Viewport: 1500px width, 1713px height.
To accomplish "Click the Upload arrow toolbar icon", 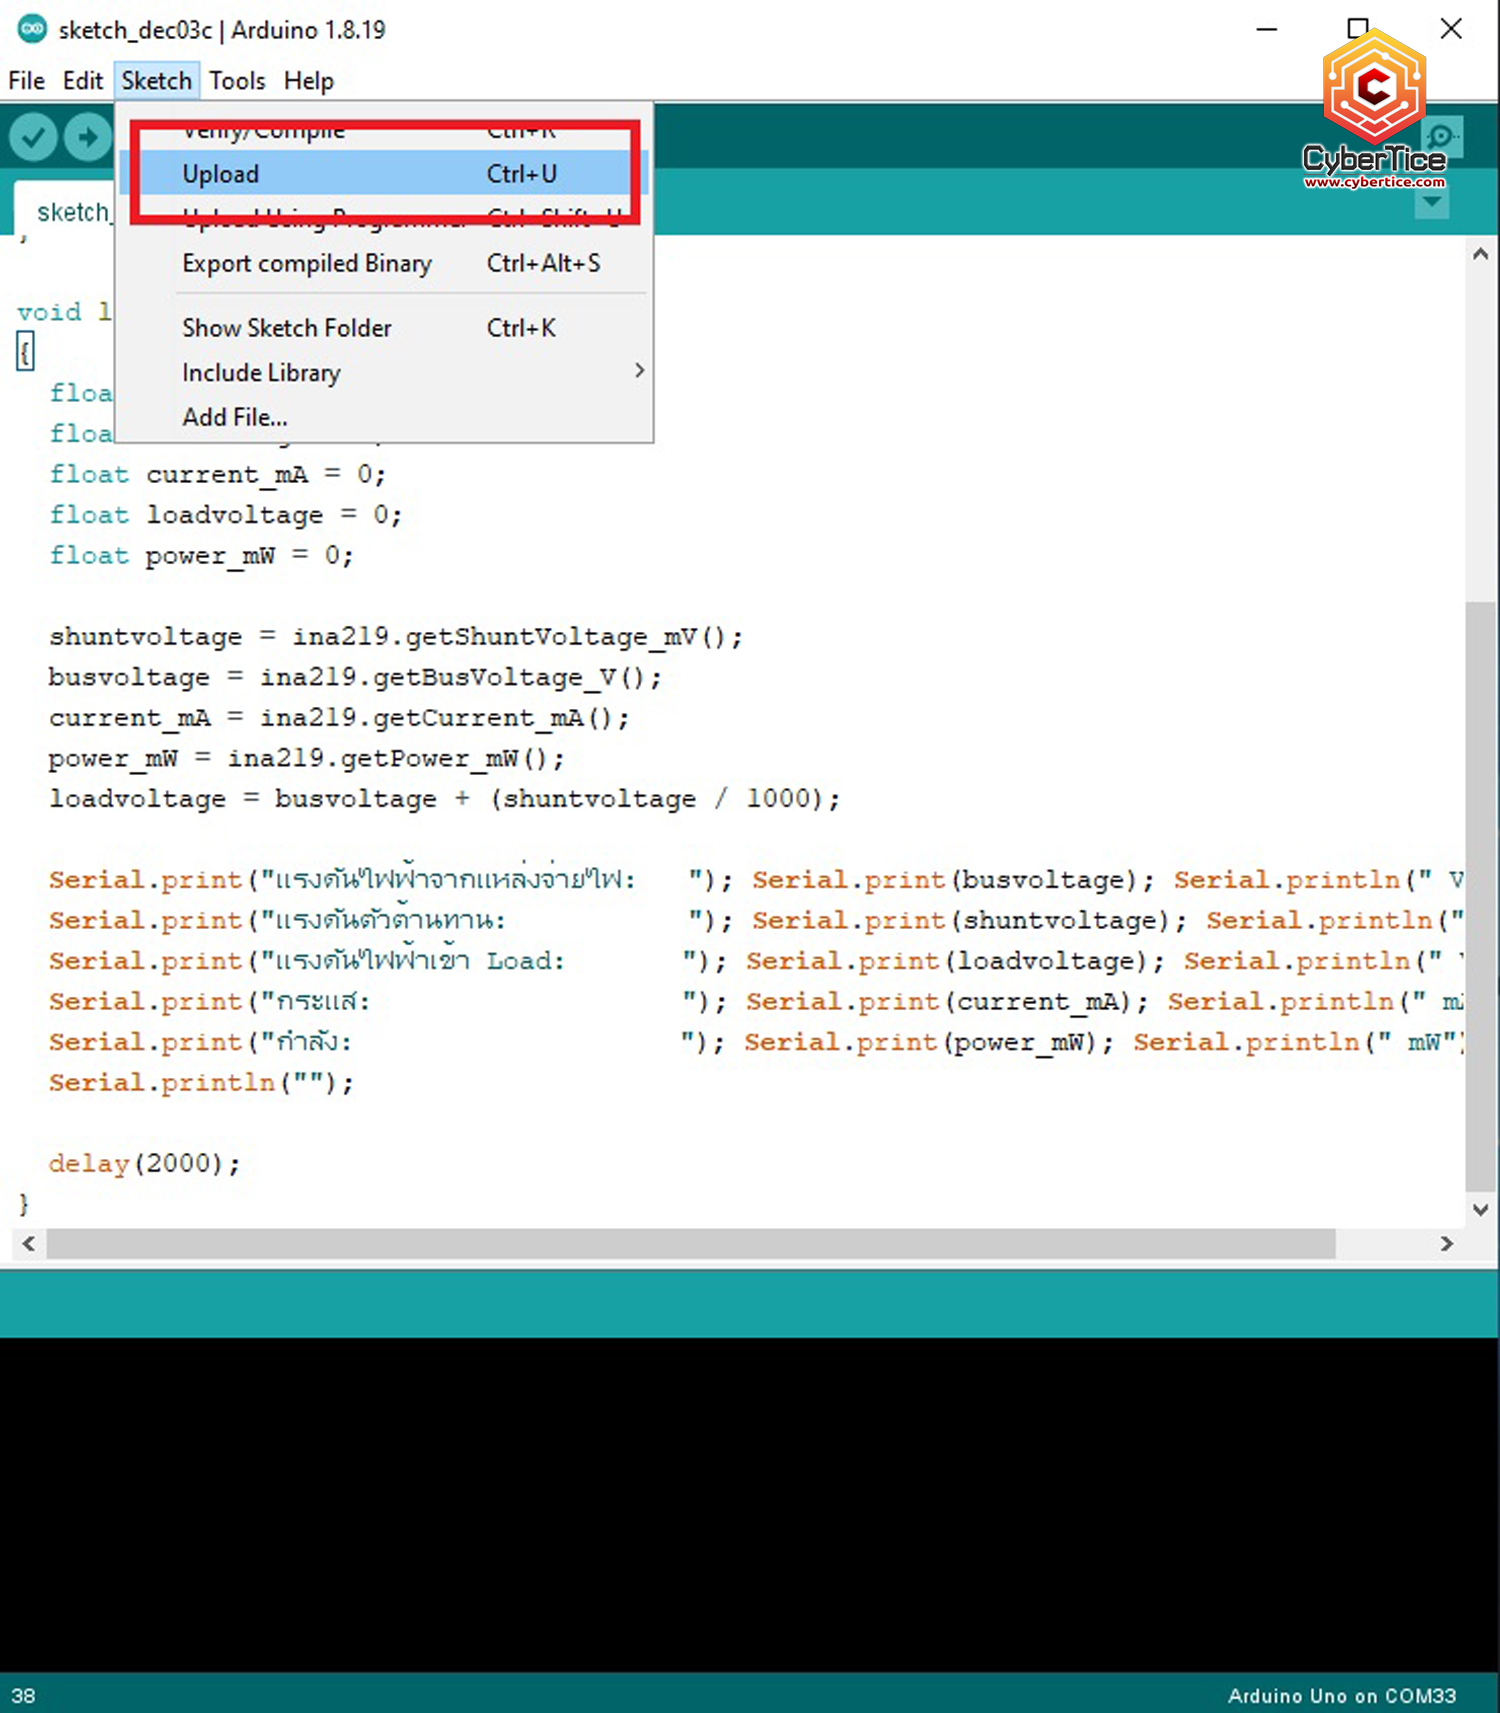I will point(88,136).
